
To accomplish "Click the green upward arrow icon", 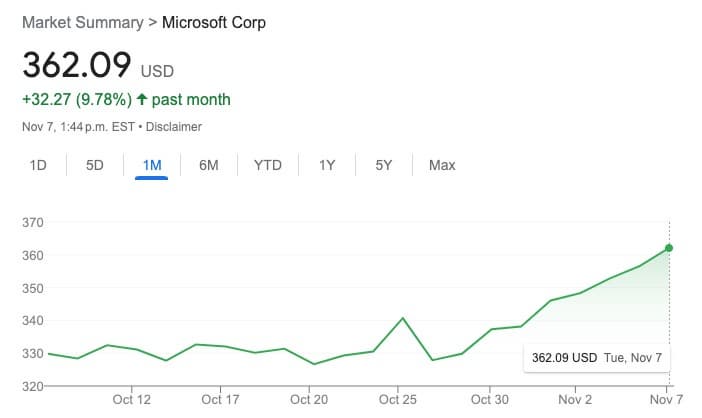I will click(141, 99).
